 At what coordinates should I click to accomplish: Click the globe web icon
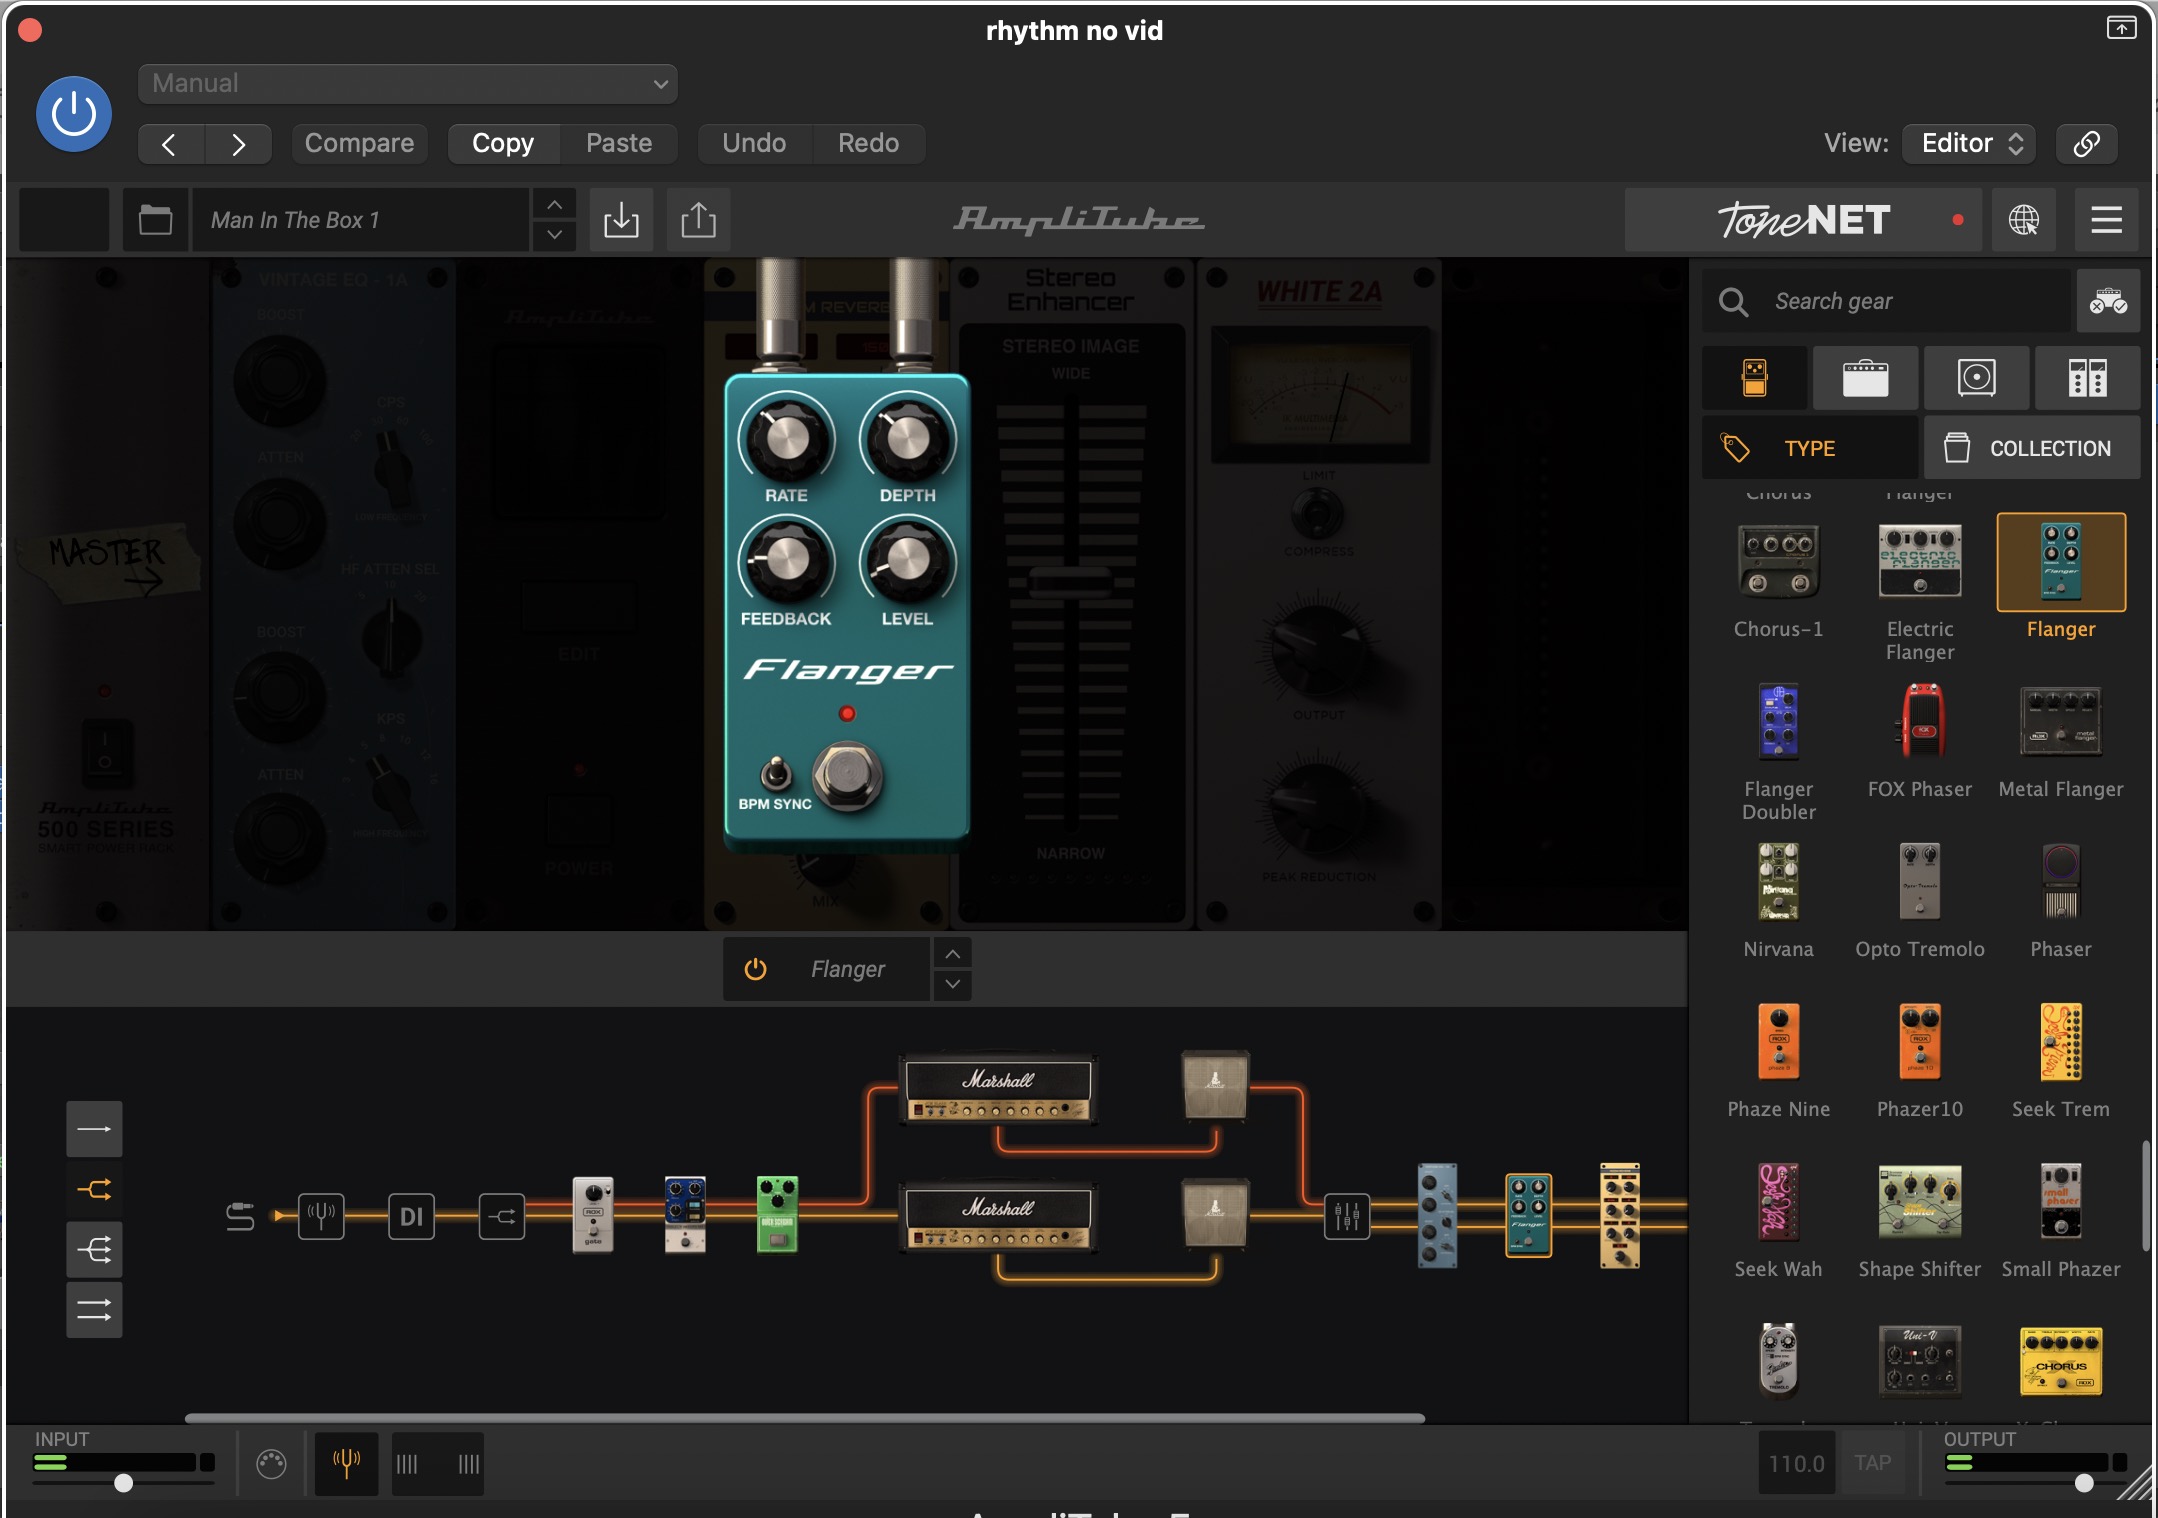coord(2024,220)
